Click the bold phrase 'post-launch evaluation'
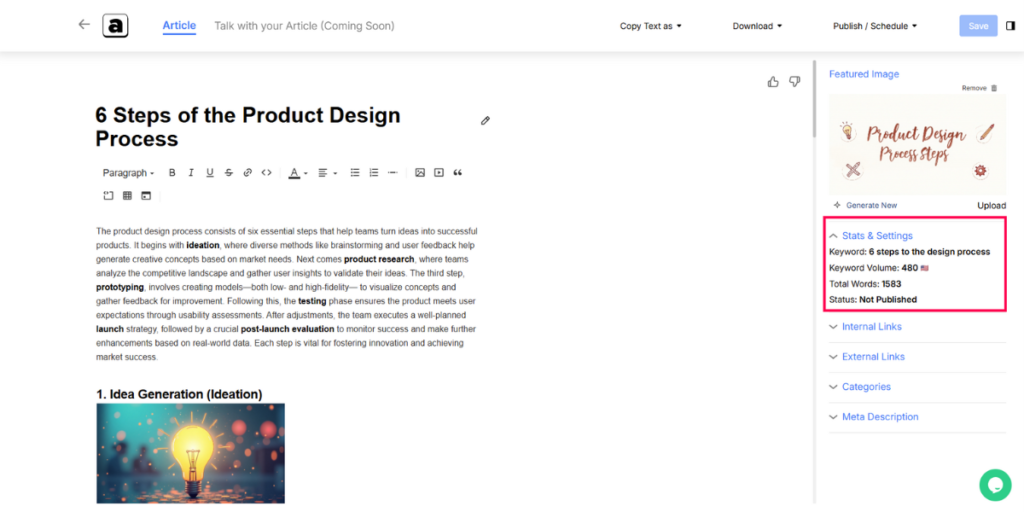Screen dimensions: 1024x512 pyautogui.click(x=287, y=329)
